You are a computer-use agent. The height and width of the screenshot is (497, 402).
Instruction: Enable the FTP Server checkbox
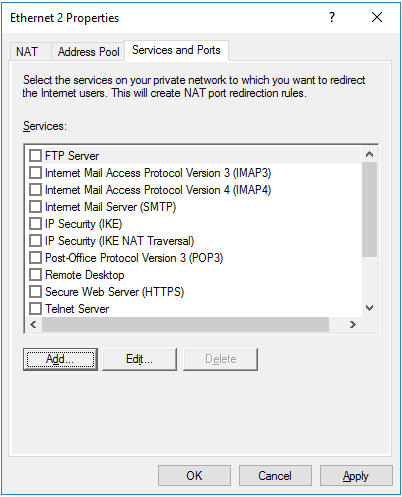[x=35, y=156]
